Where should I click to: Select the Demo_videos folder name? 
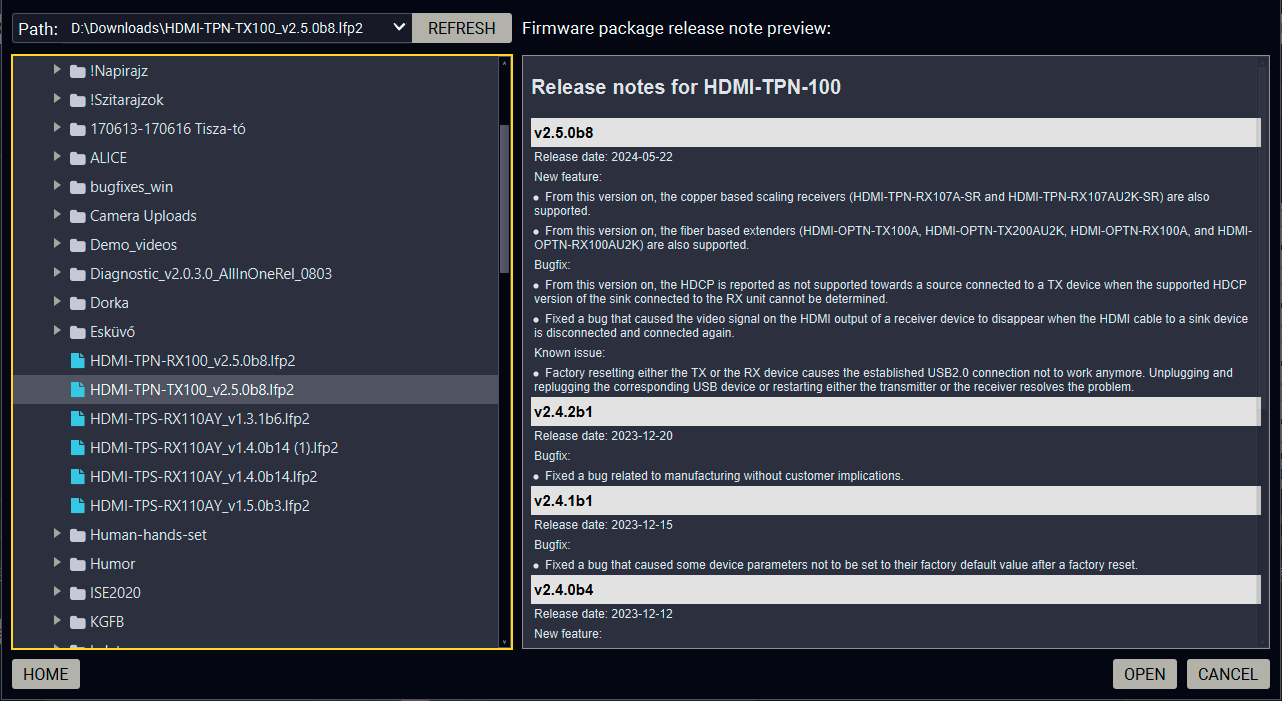tap(134, 245)
